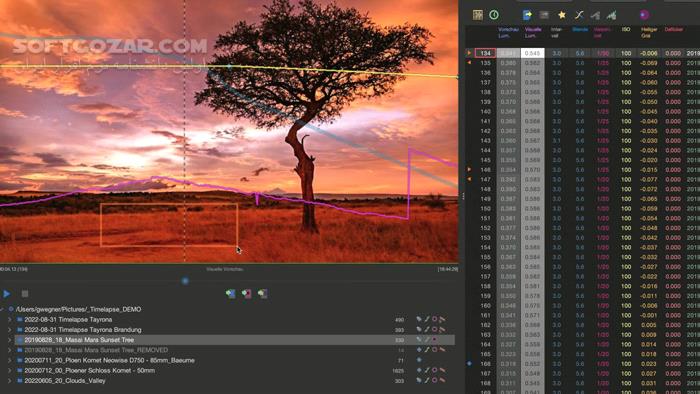Select the highlighted frame 134 cell in the table
Viewport: 700px width, 394px height.
click(x=485, y=53)
